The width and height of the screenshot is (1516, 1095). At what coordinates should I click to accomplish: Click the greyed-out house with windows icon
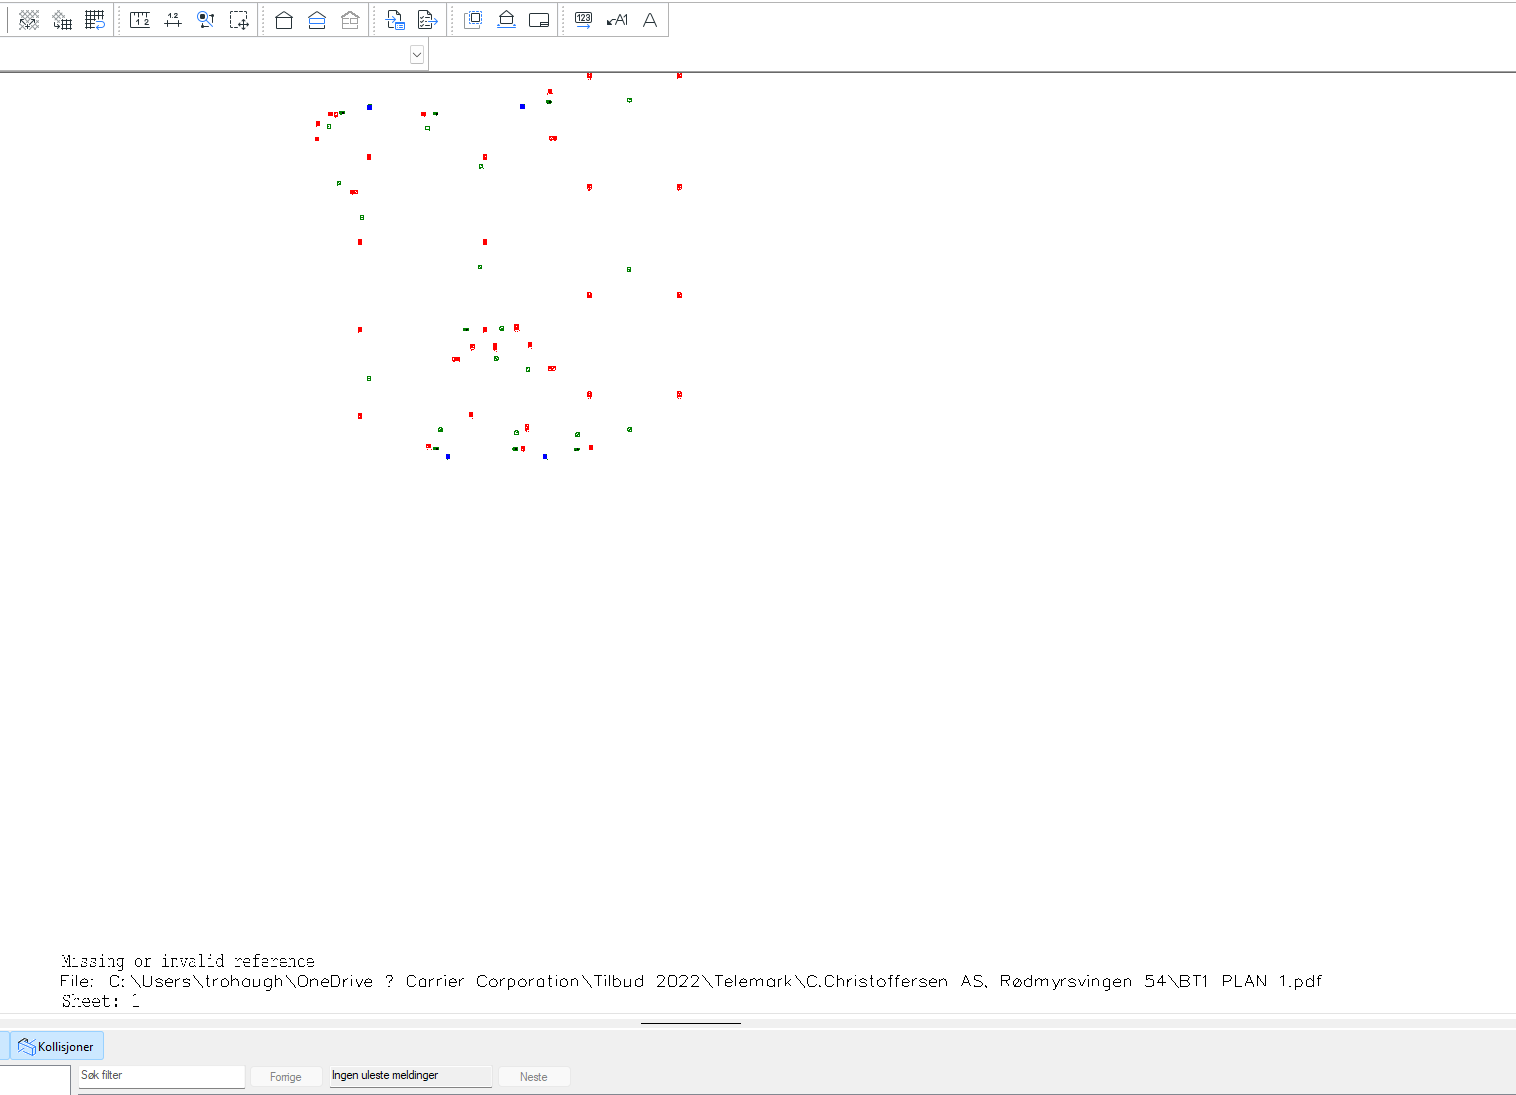click(x=350, y=20)
